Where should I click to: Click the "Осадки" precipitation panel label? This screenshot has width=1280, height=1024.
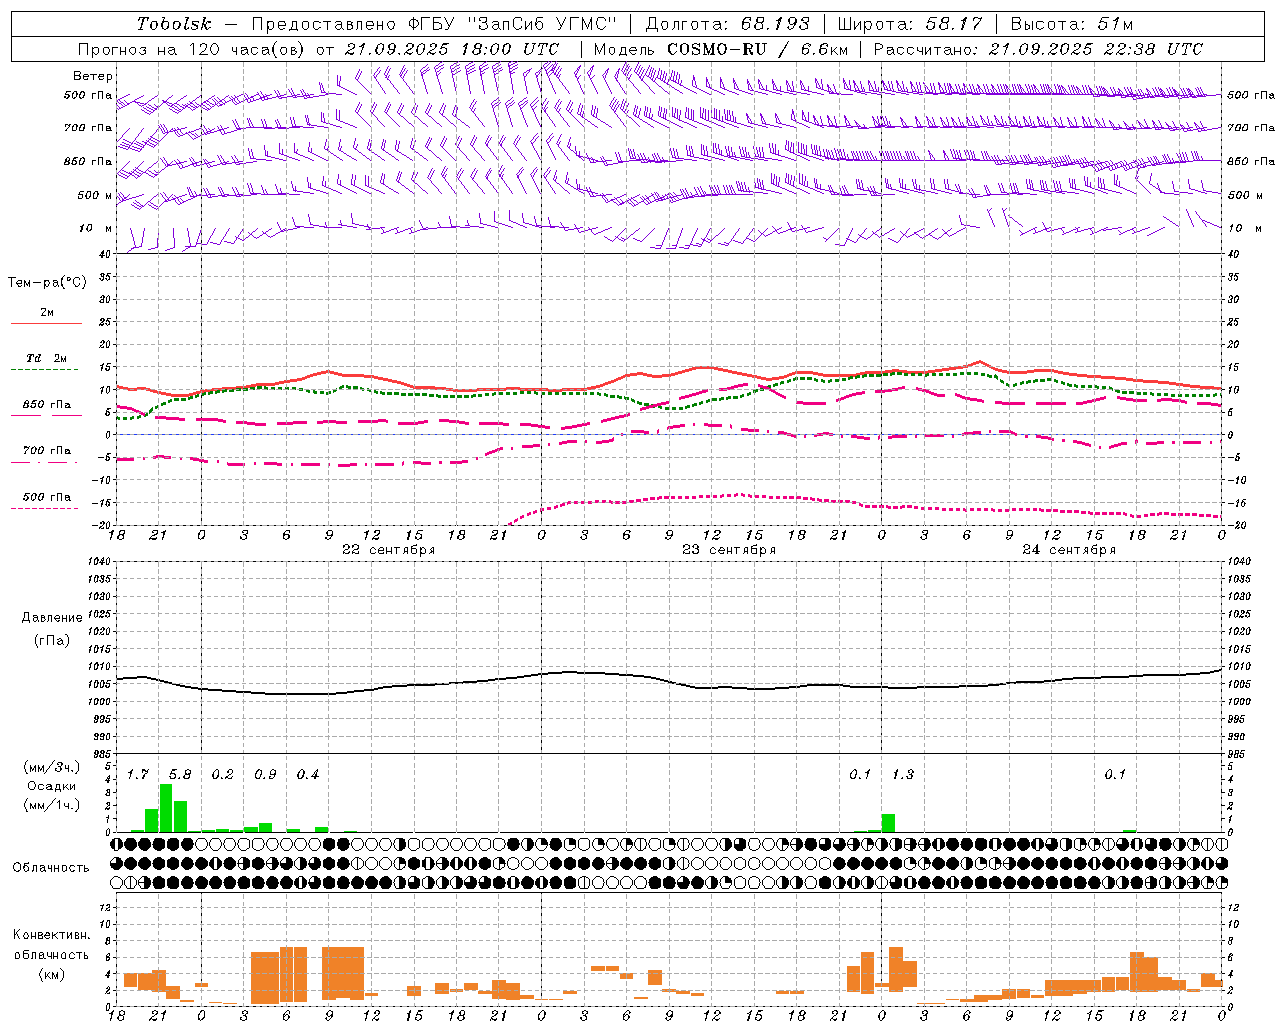[x=51, y=787]
